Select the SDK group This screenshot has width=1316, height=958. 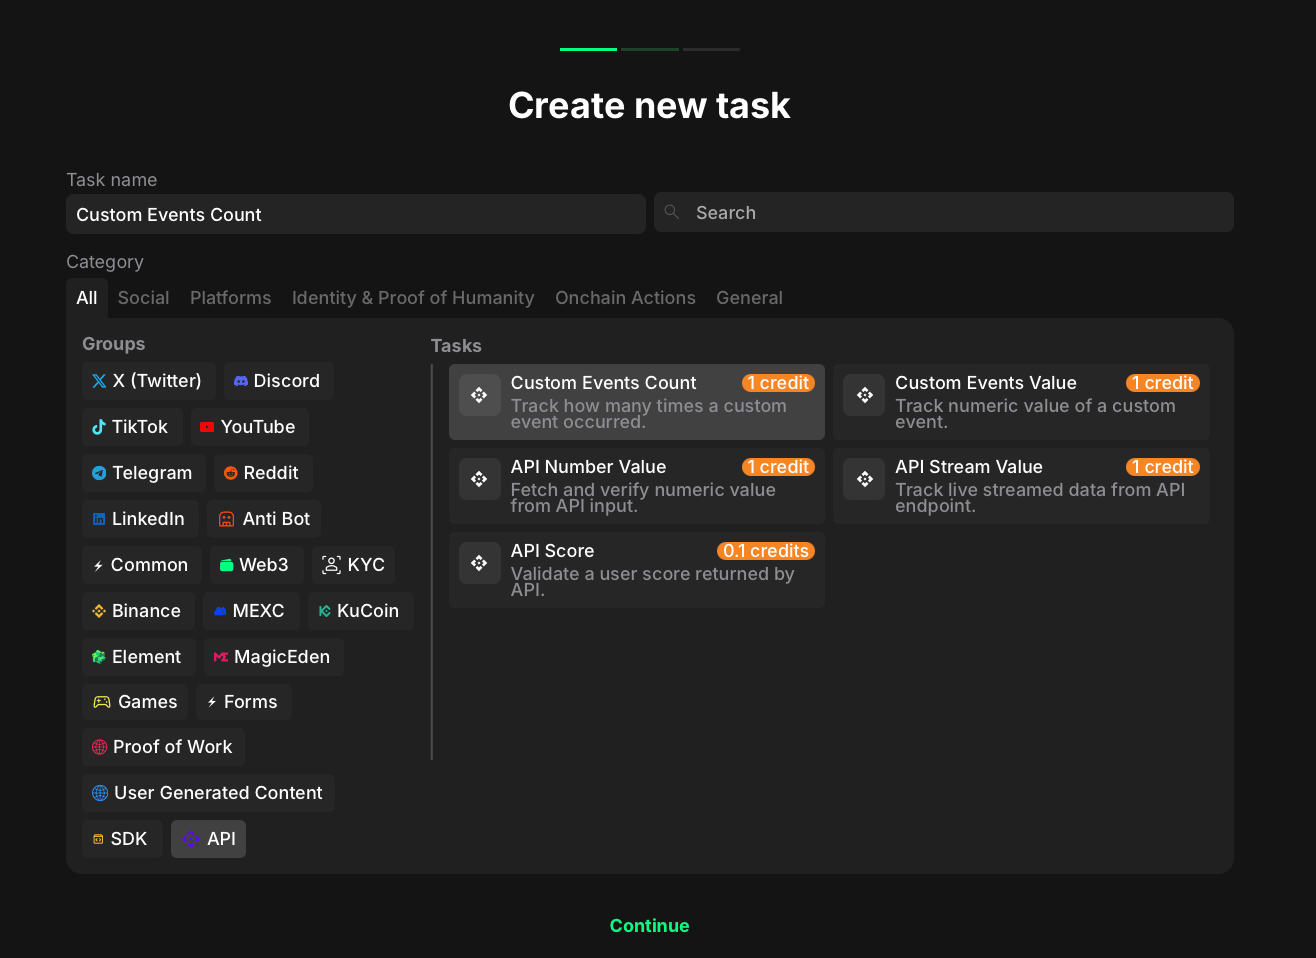(122, 839)
